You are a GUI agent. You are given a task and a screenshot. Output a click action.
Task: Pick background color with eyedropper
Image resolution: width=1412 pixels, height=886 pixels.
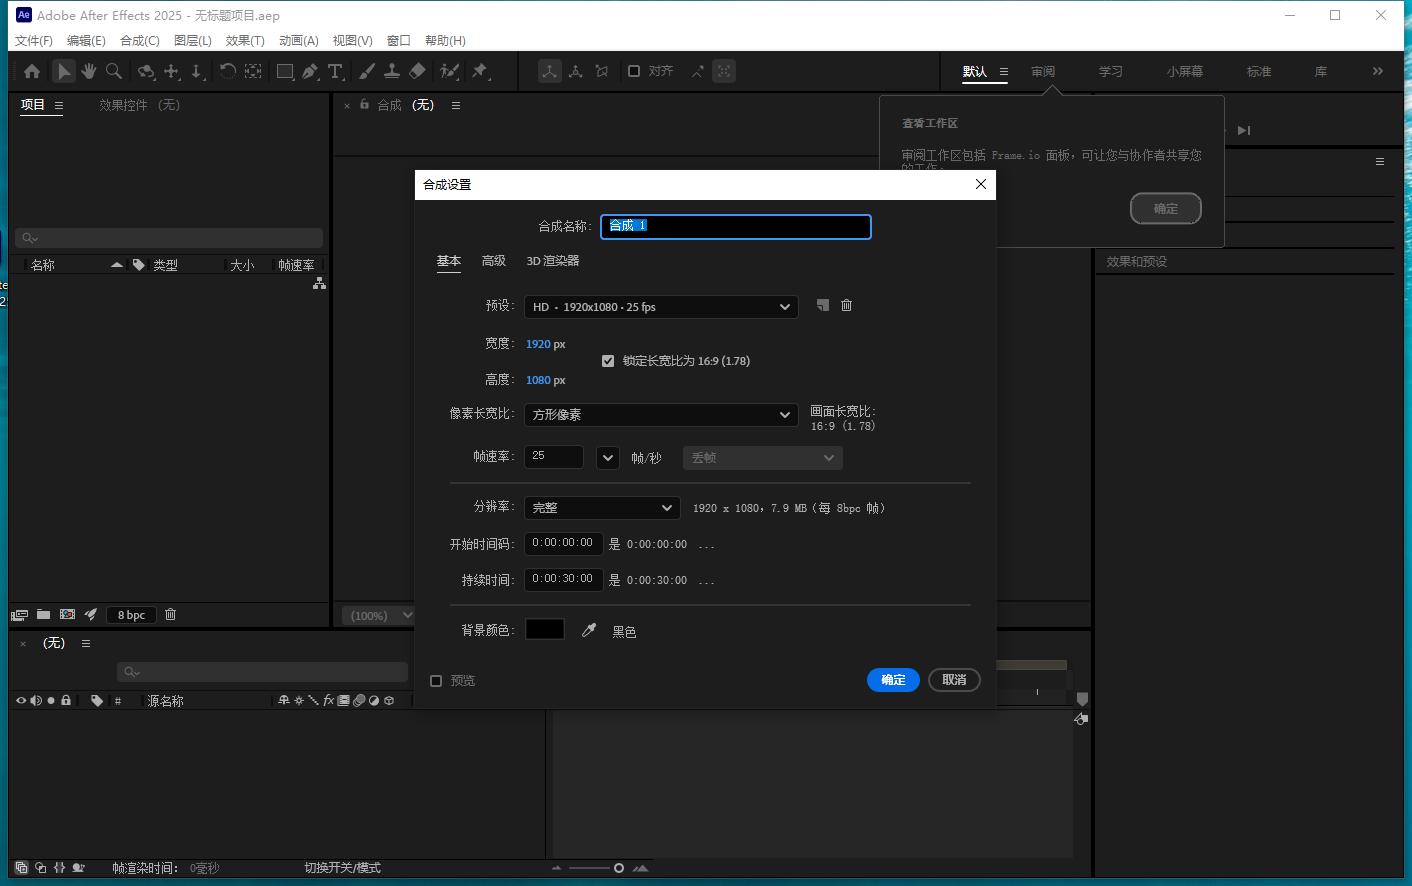click(x=589, y=630)
